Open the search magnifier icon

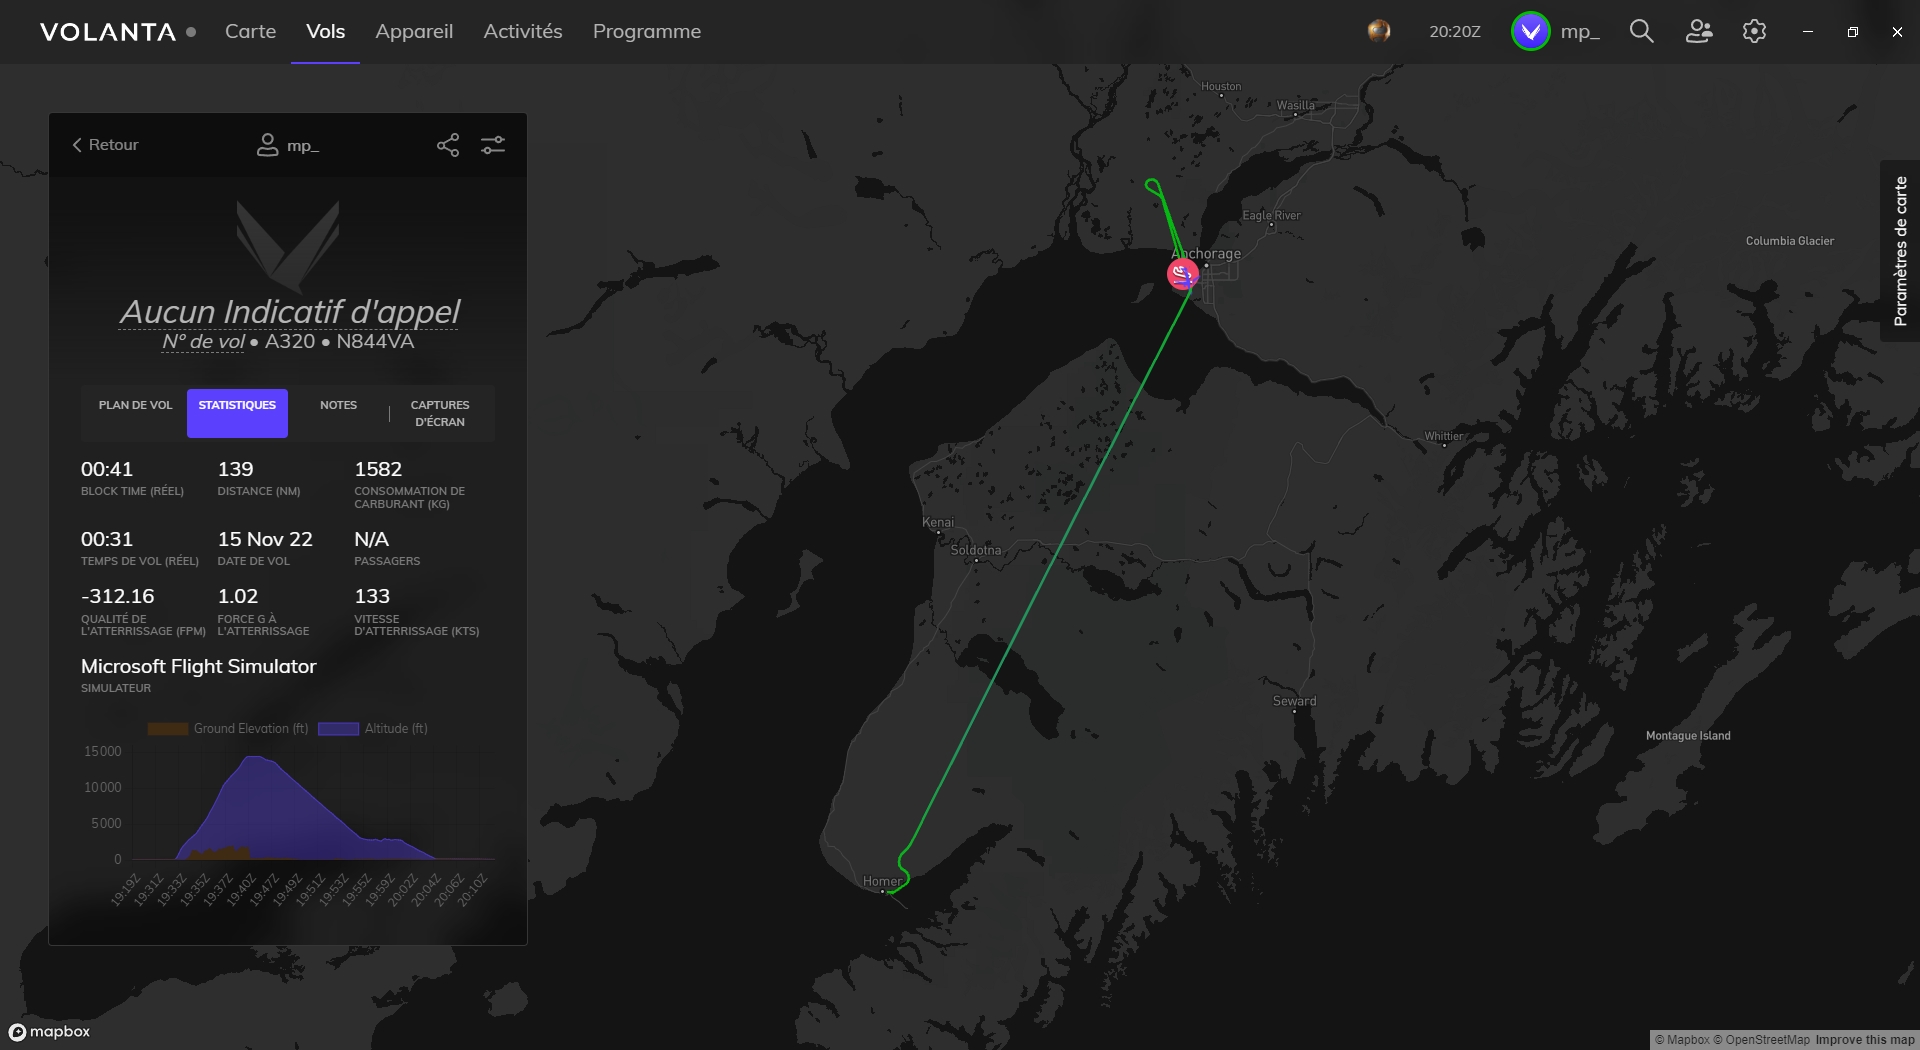(x=1641, y=32)
